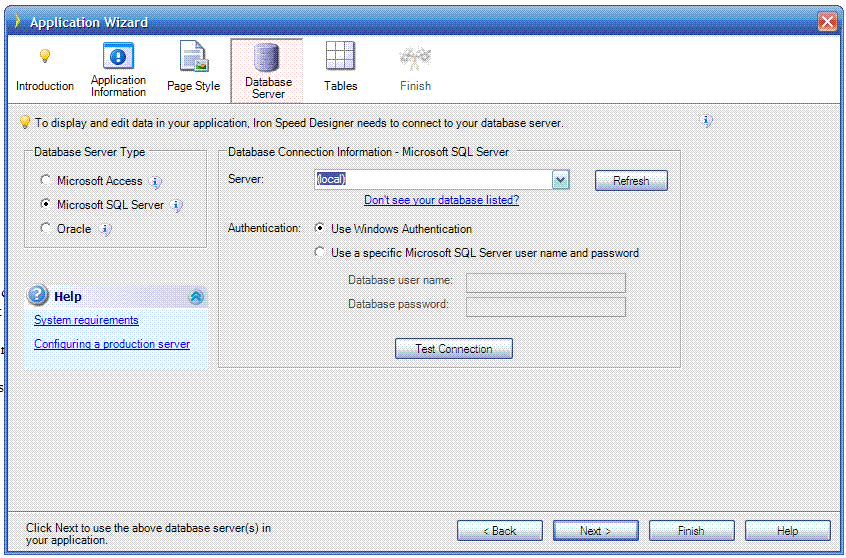
Task: Choose Oracle as the database server type
Action: (x=46, y=228)
